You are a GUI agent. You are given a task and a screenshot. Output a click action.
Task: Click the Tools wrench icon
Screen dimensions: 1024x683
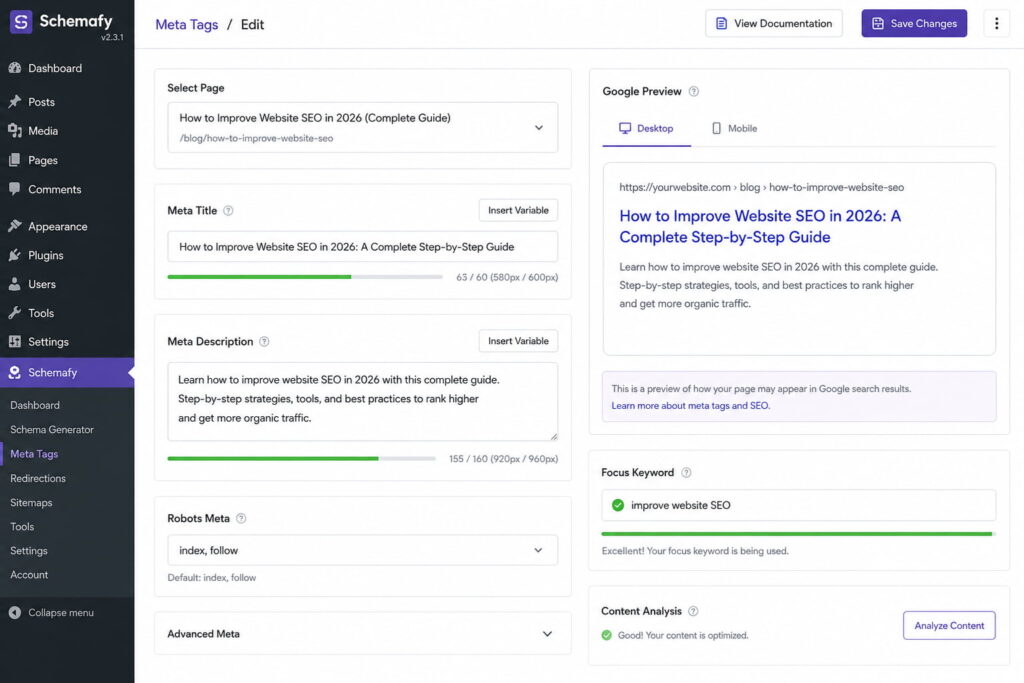point(14,313)
